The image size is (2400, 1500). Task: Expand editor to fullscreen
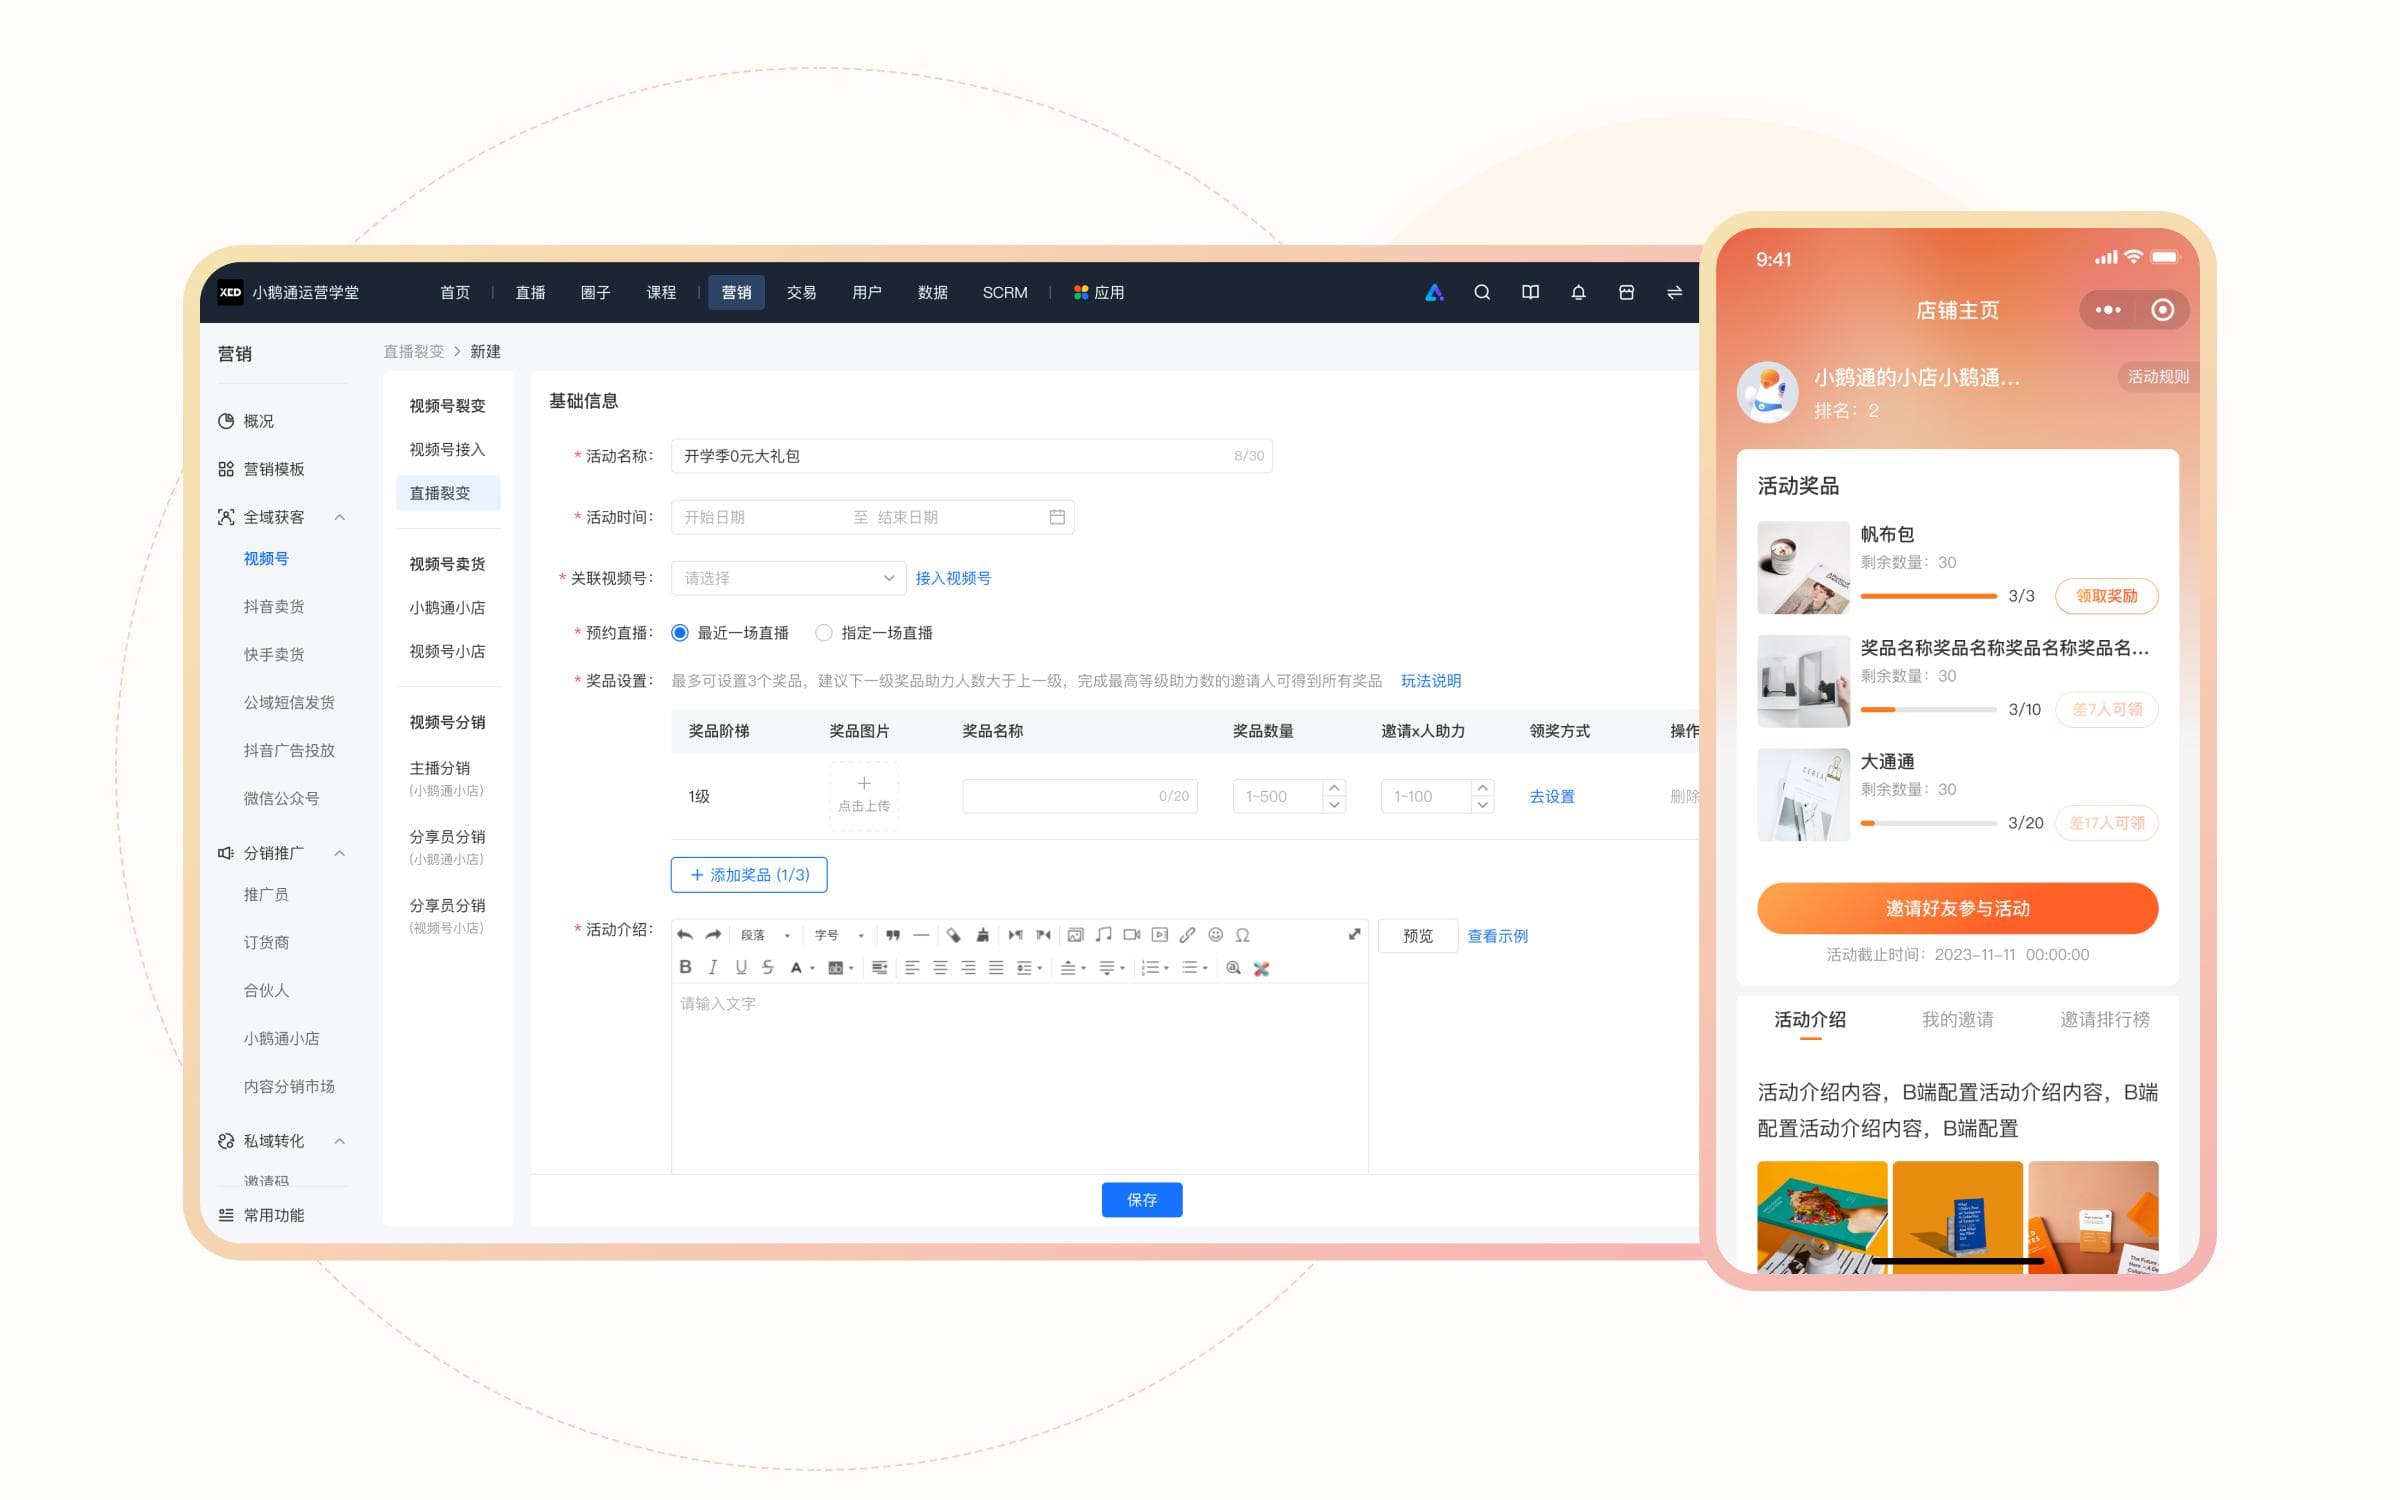pos(1354,934)
